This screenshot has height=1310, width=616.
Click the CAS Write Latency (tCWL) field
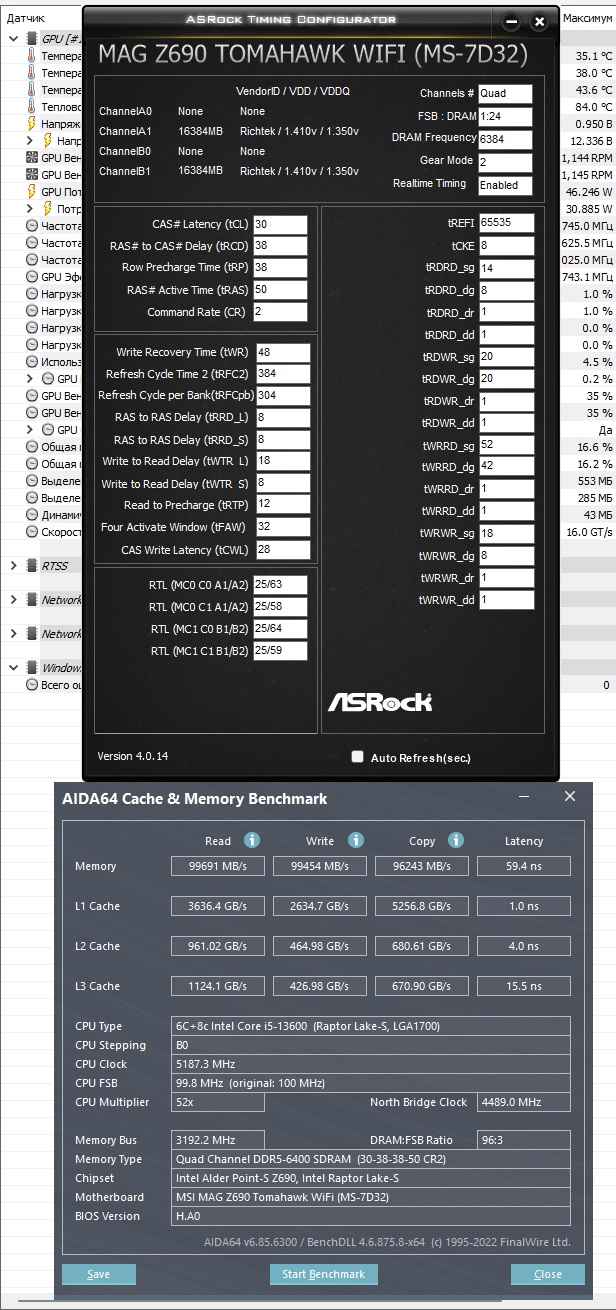[x=283, y=549]
